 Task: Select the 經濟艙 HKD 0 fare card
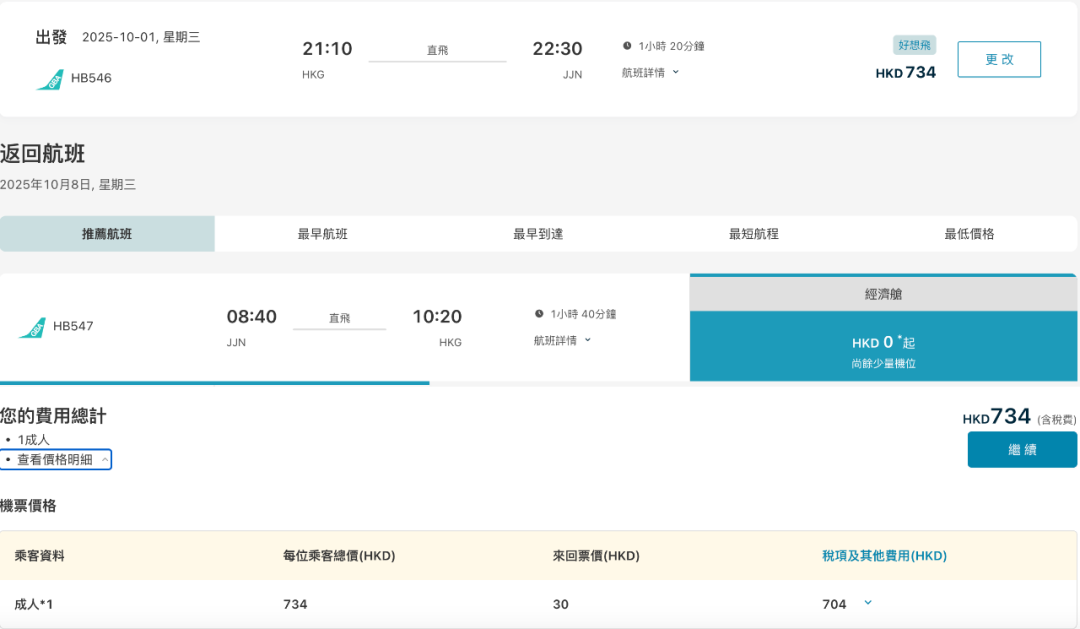pos(884,340)
